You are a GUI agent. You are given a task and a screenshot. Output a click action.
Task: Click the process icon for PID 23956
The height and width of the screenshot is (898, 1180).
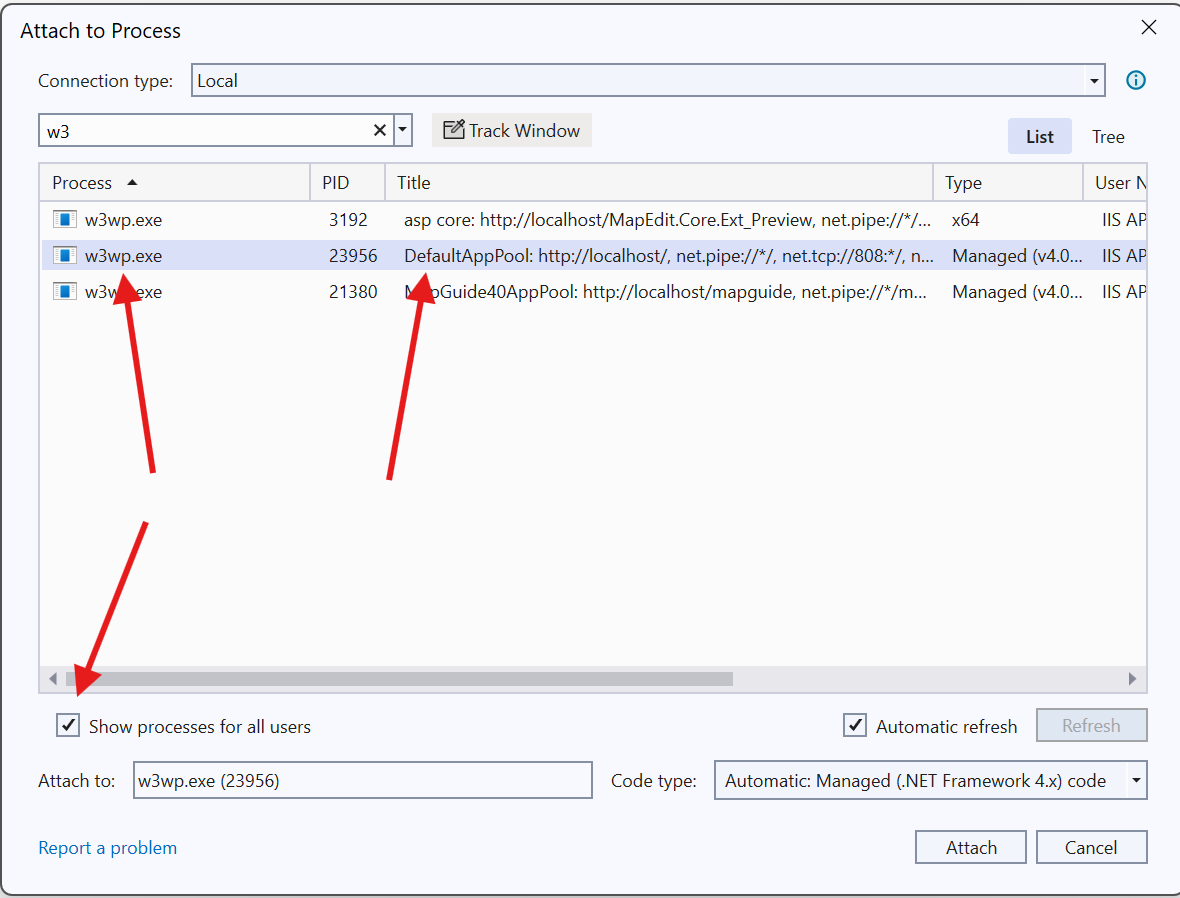coord(65,256)
